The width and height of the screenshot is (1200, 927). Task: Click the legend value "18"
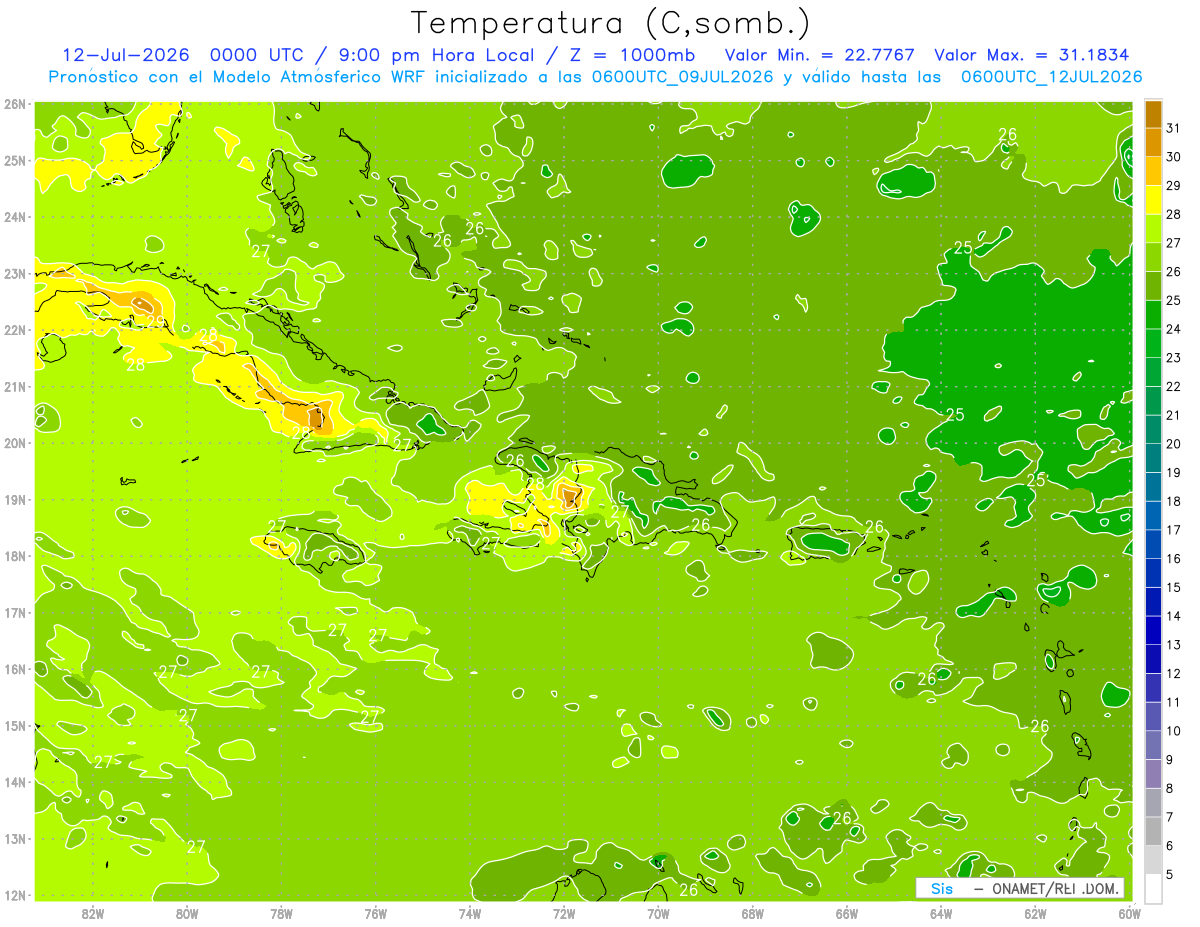[x=1174, y=501]
